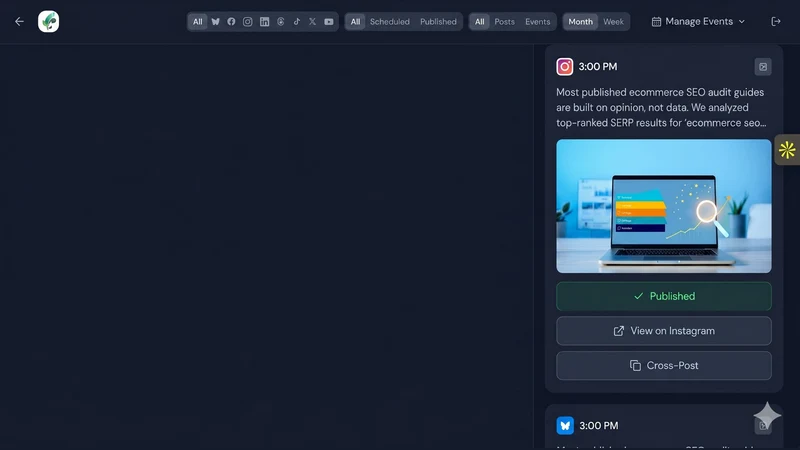Click the sparkle assistant icon at bottom right

click(x=767, y=415)
